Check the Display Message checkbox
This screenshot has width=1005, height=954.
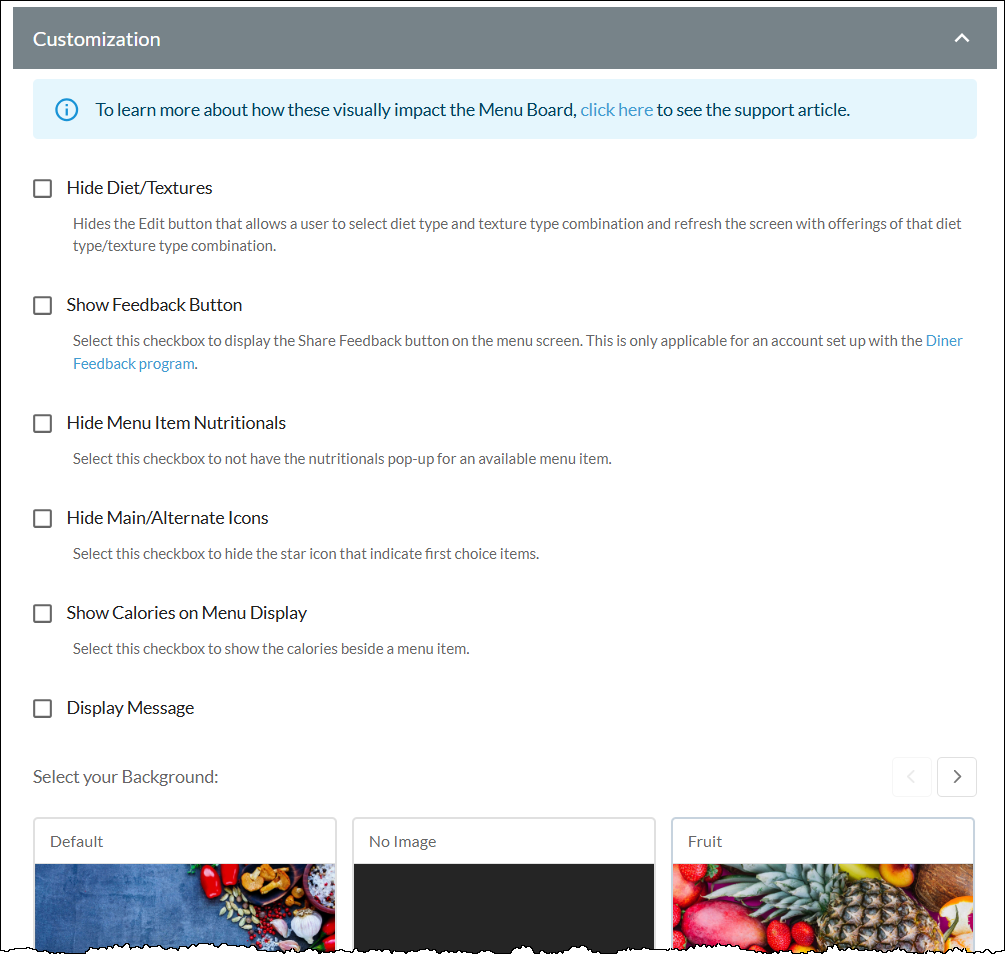tap(42, 708)
